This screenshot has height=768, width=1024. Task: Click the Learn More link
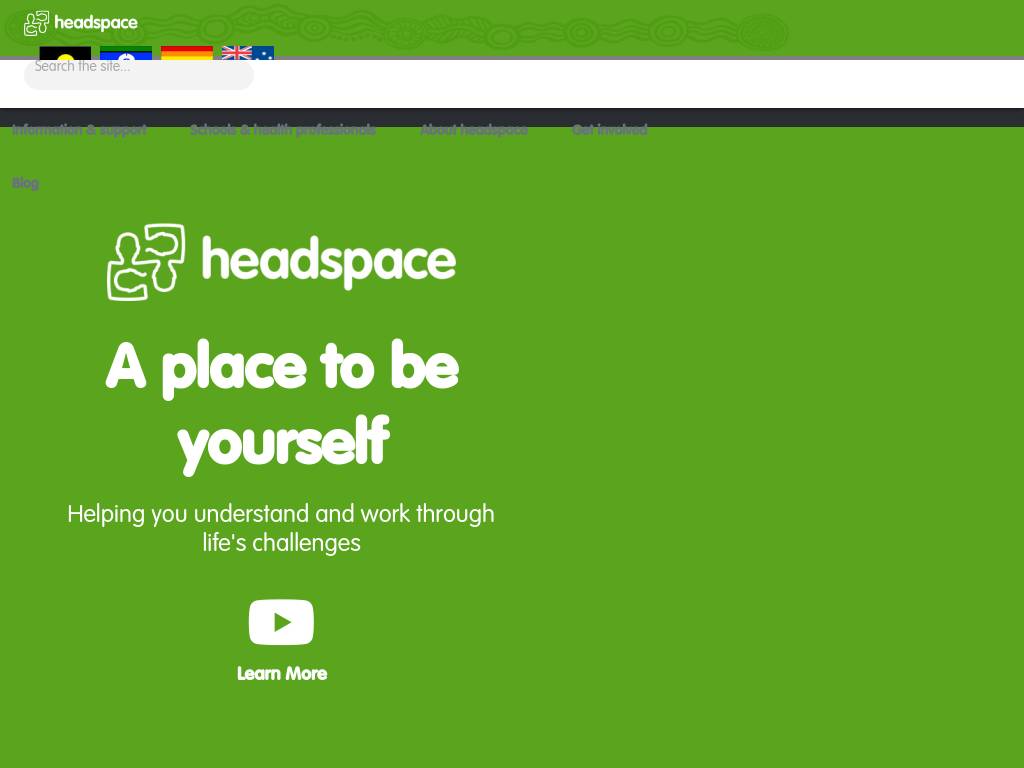(x=282, y=673)
